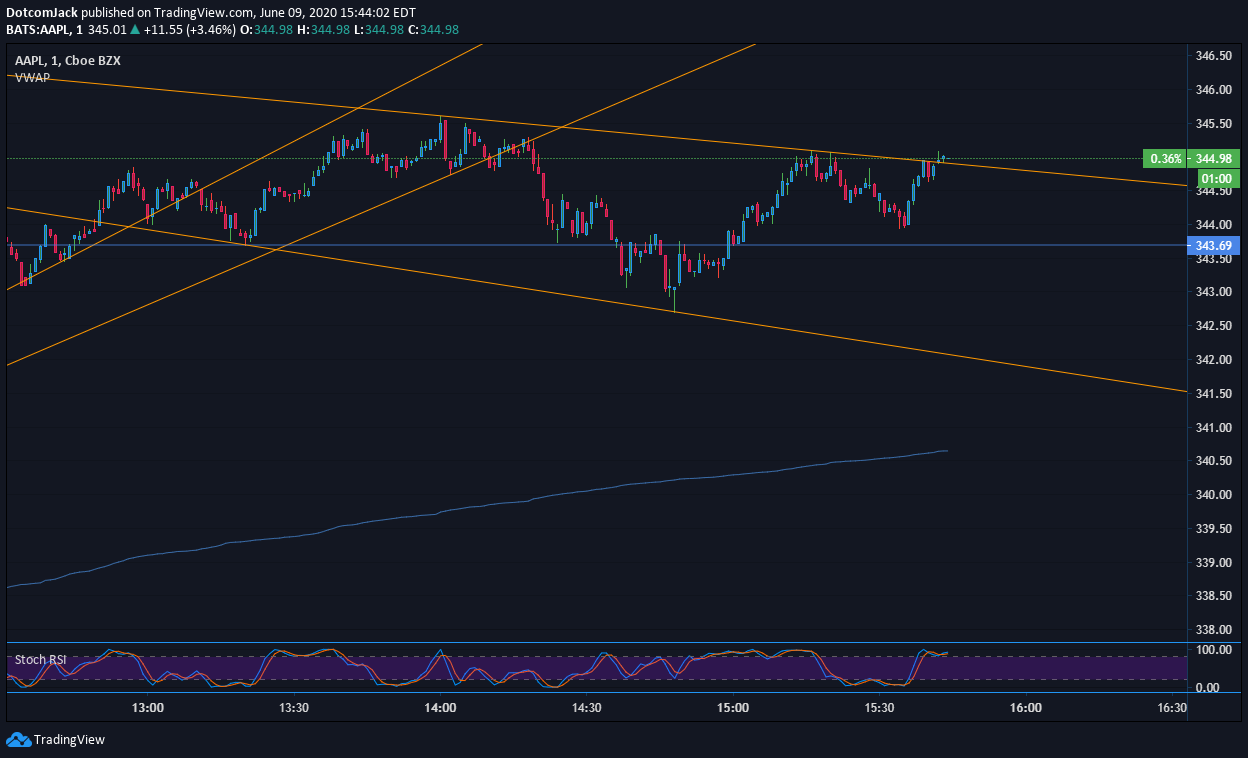Click the 346.00 price axis label

(x=1214, y=90)
